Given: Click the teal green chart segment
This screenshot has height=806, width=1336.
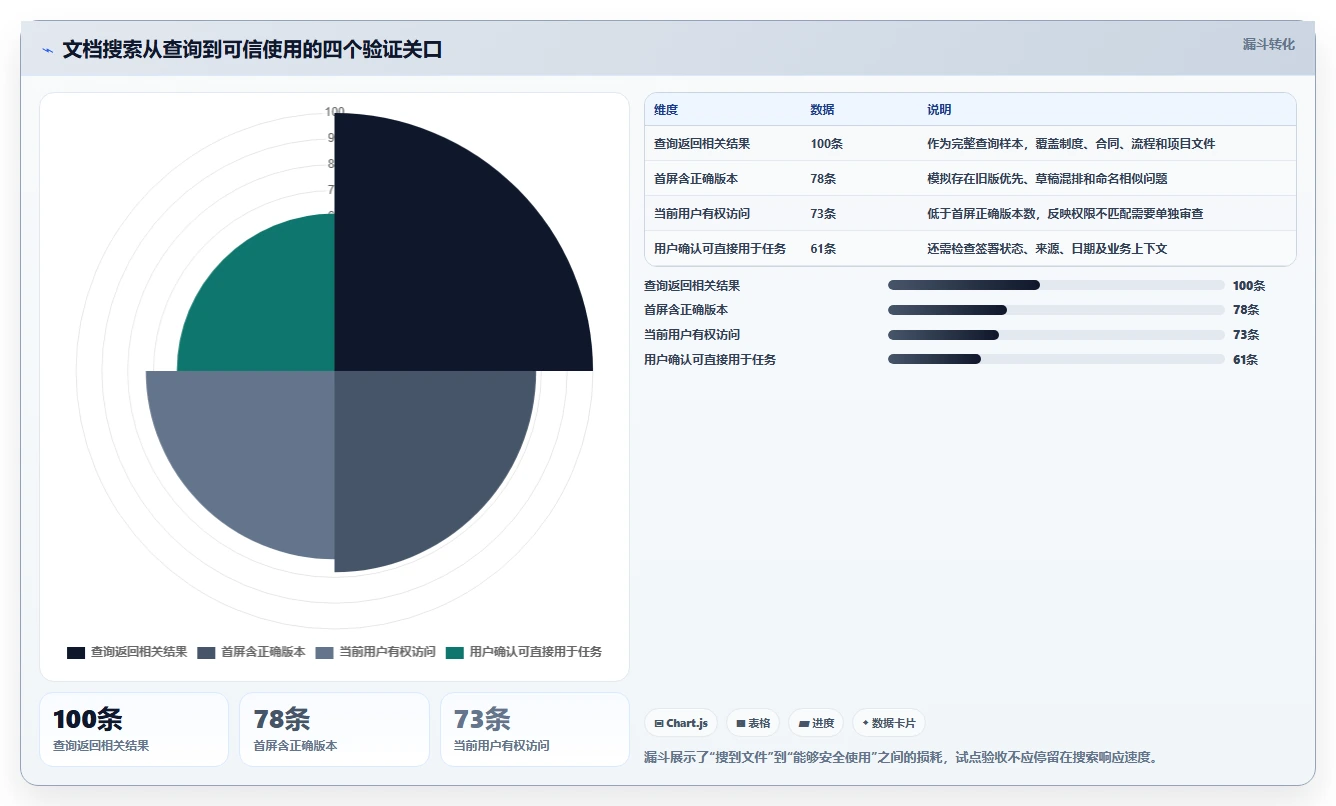Looking at the screenshot, I should pos(270,305).
